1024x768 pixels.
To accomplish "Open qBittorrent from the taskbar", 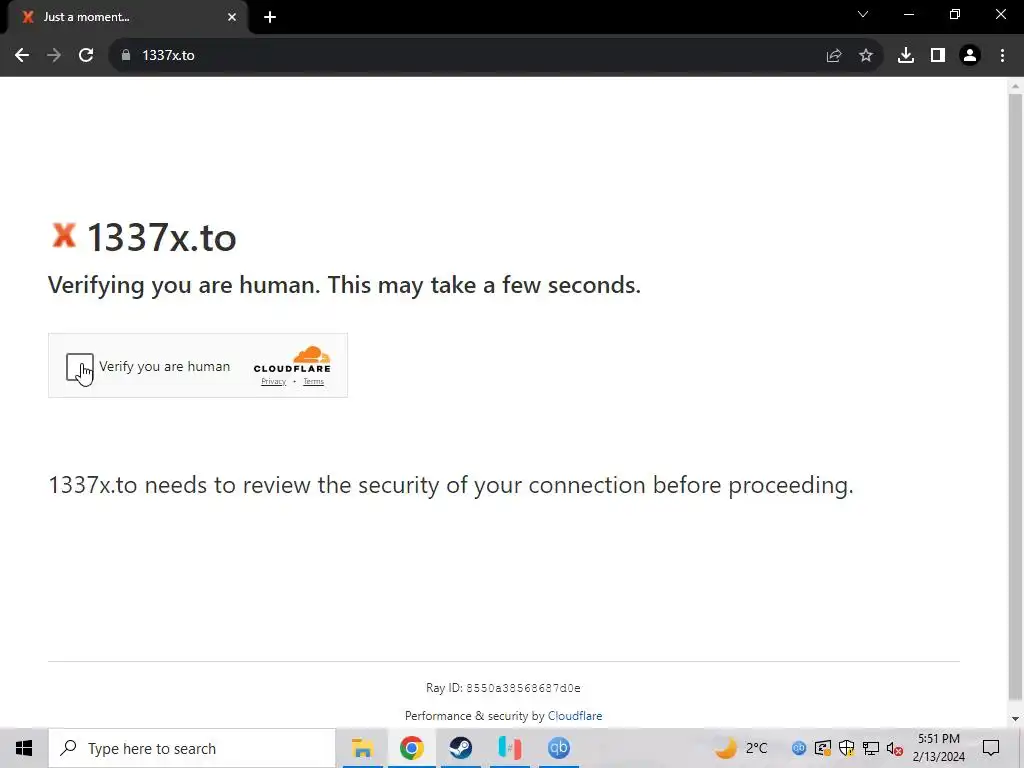I will click(558, 748).
